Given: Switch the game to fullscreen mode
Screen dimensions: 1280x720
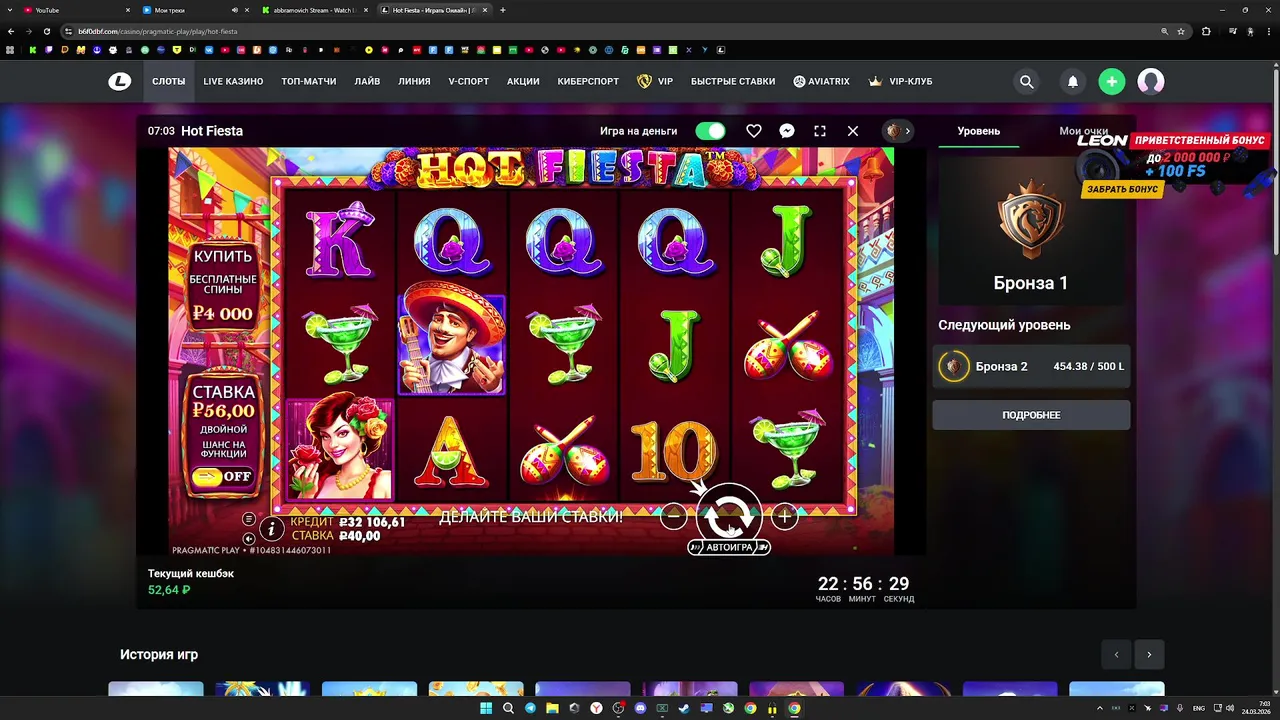Looking at the screenshot, I should click(x=820, y=131).
